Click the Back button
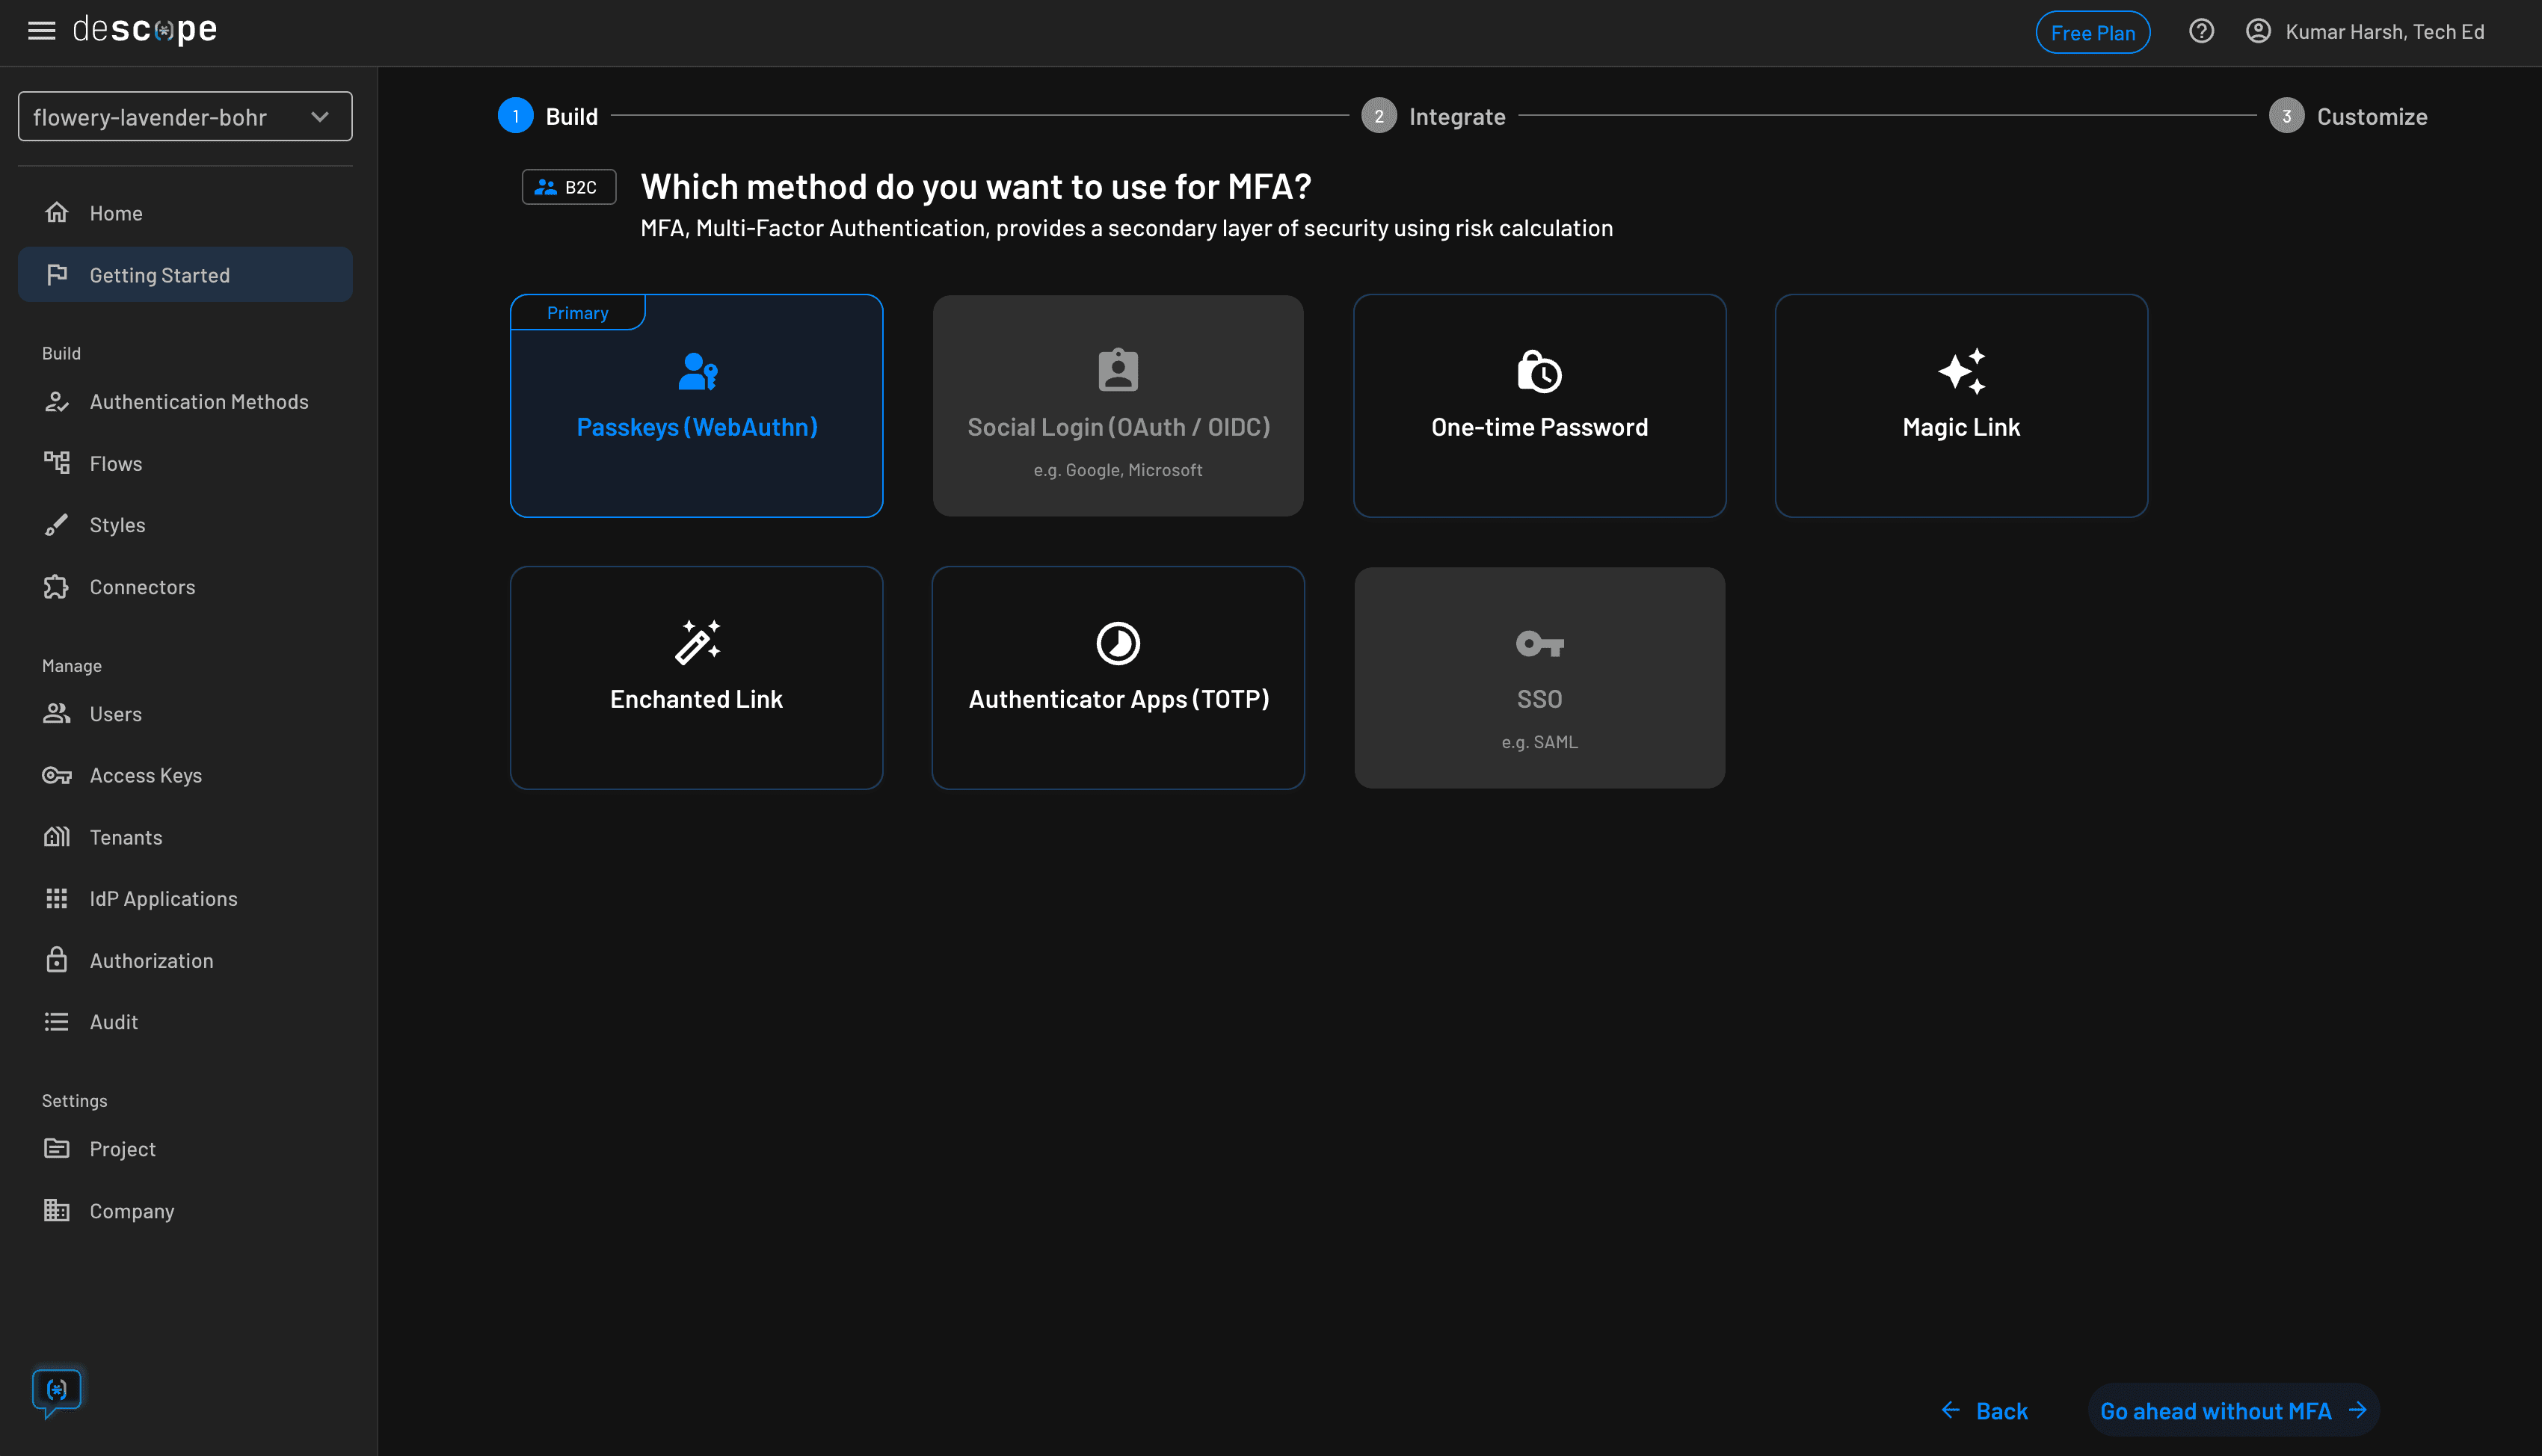2542x1456 pixels. coord(1986,1410)
